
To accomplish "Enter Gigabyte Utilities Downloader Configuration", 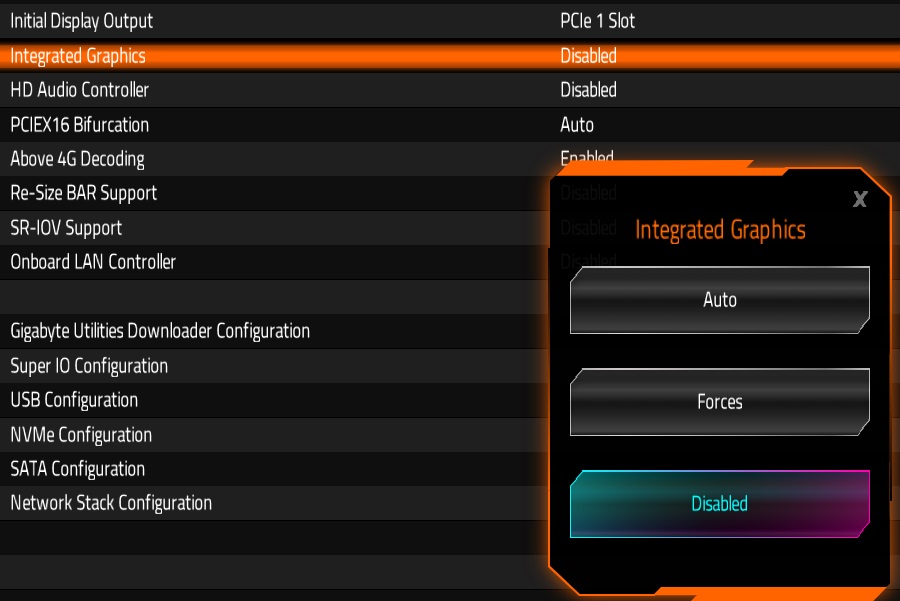I will pos(160,331).
